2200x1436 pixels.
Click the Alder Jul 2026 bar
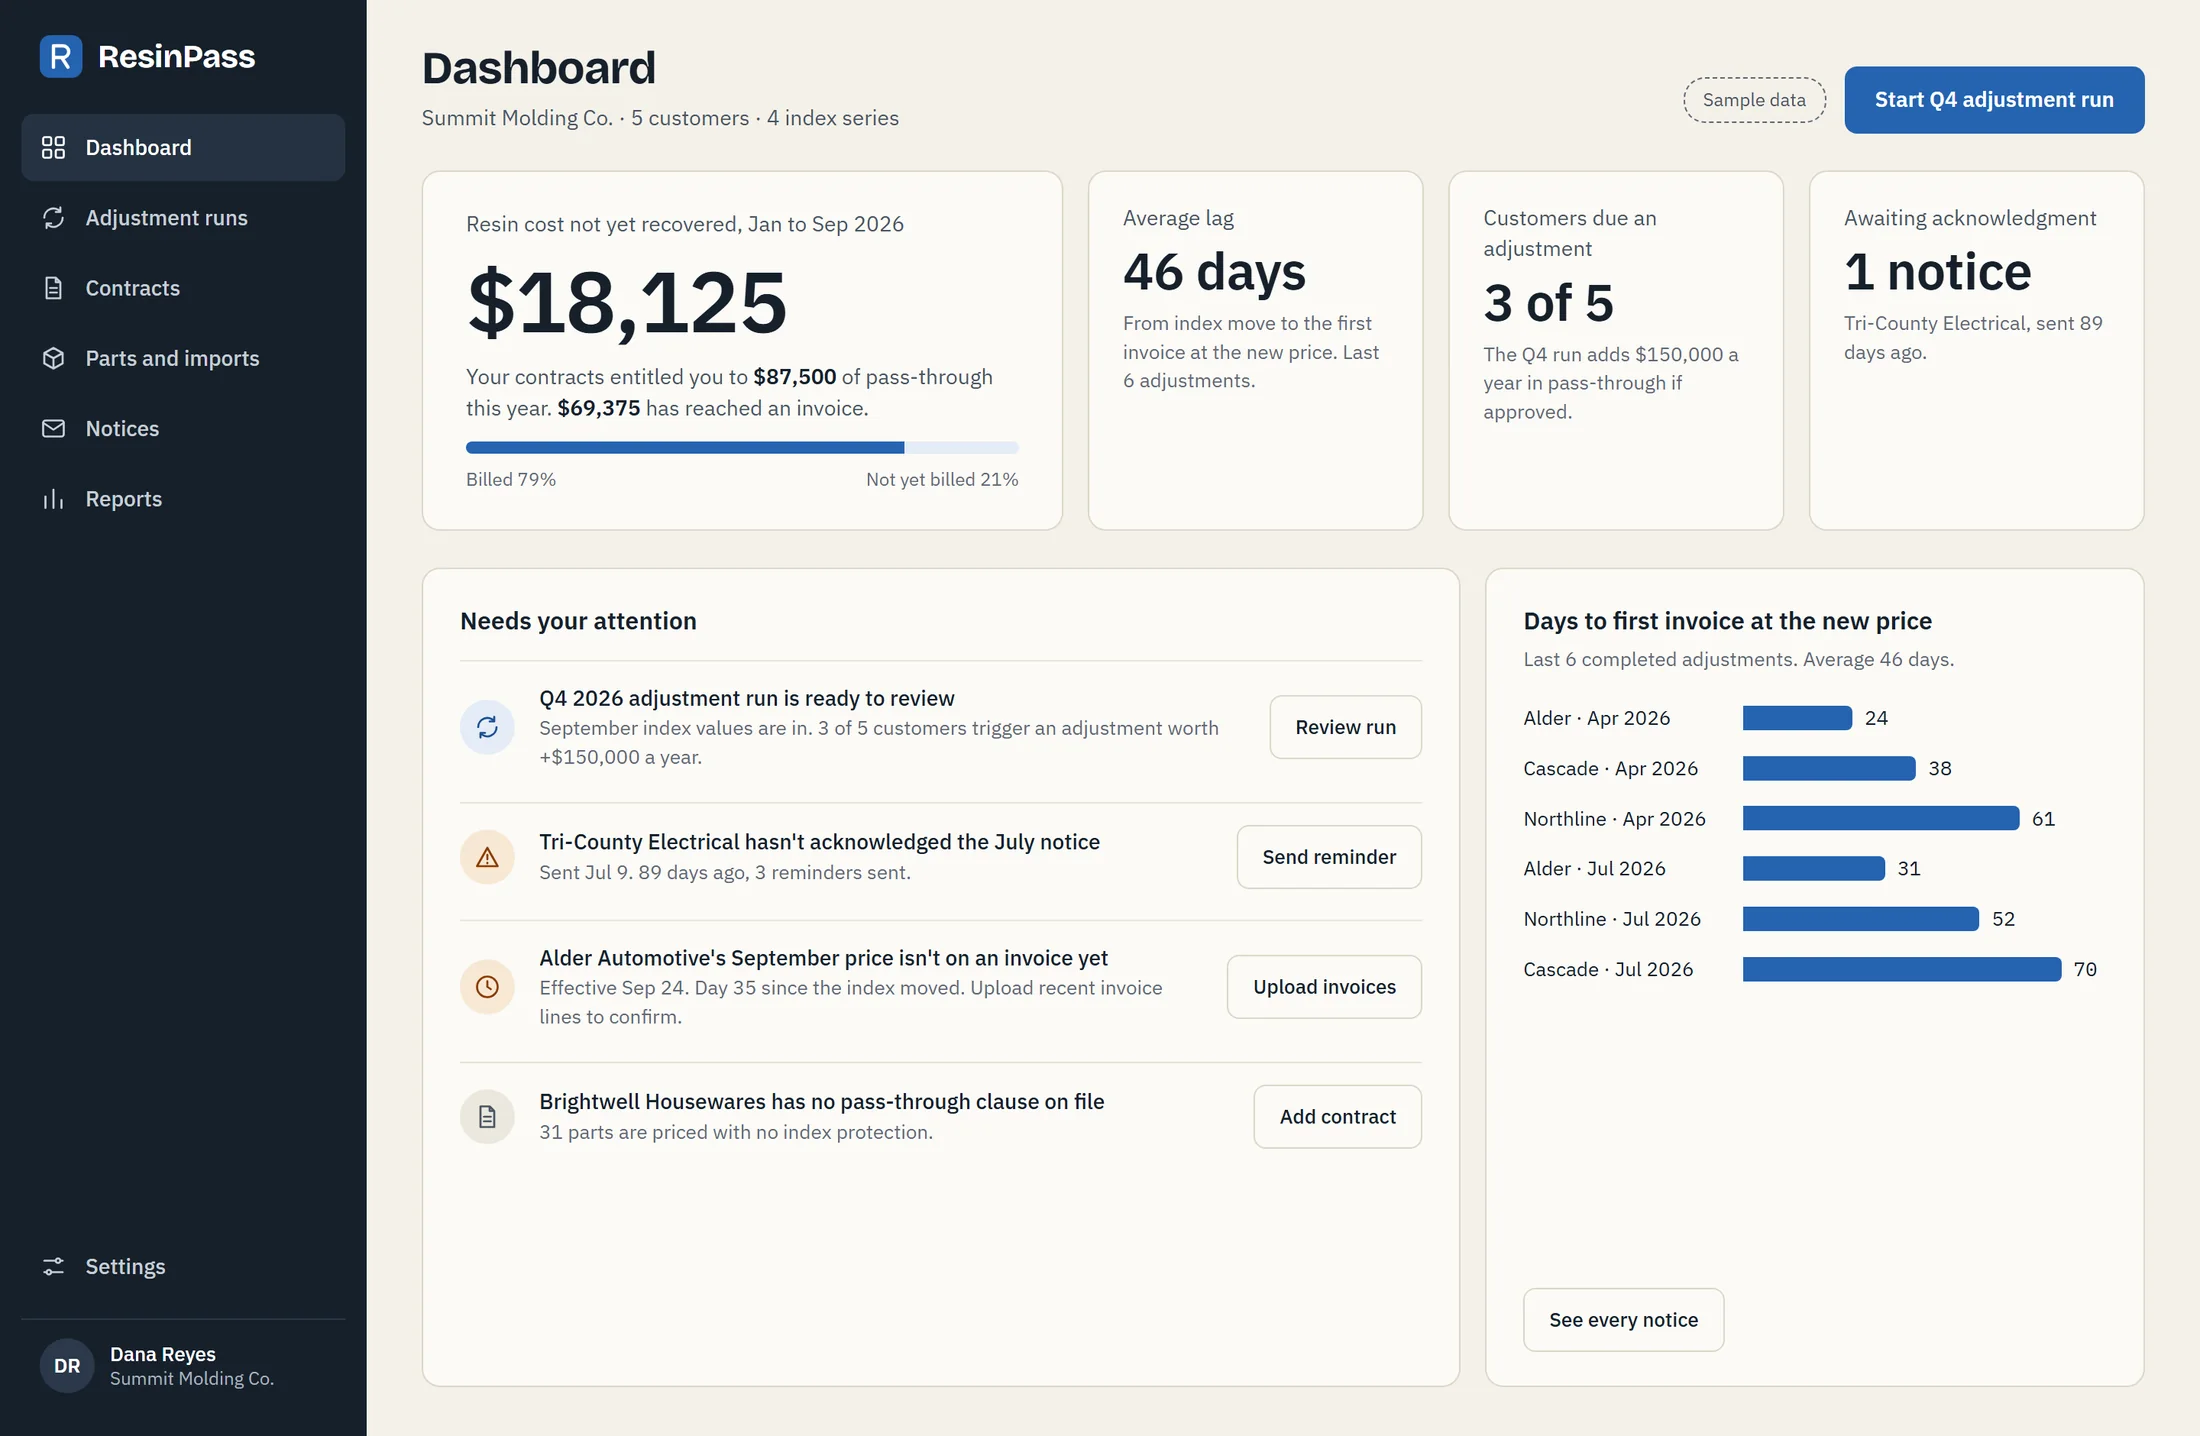coord(1813,868)
